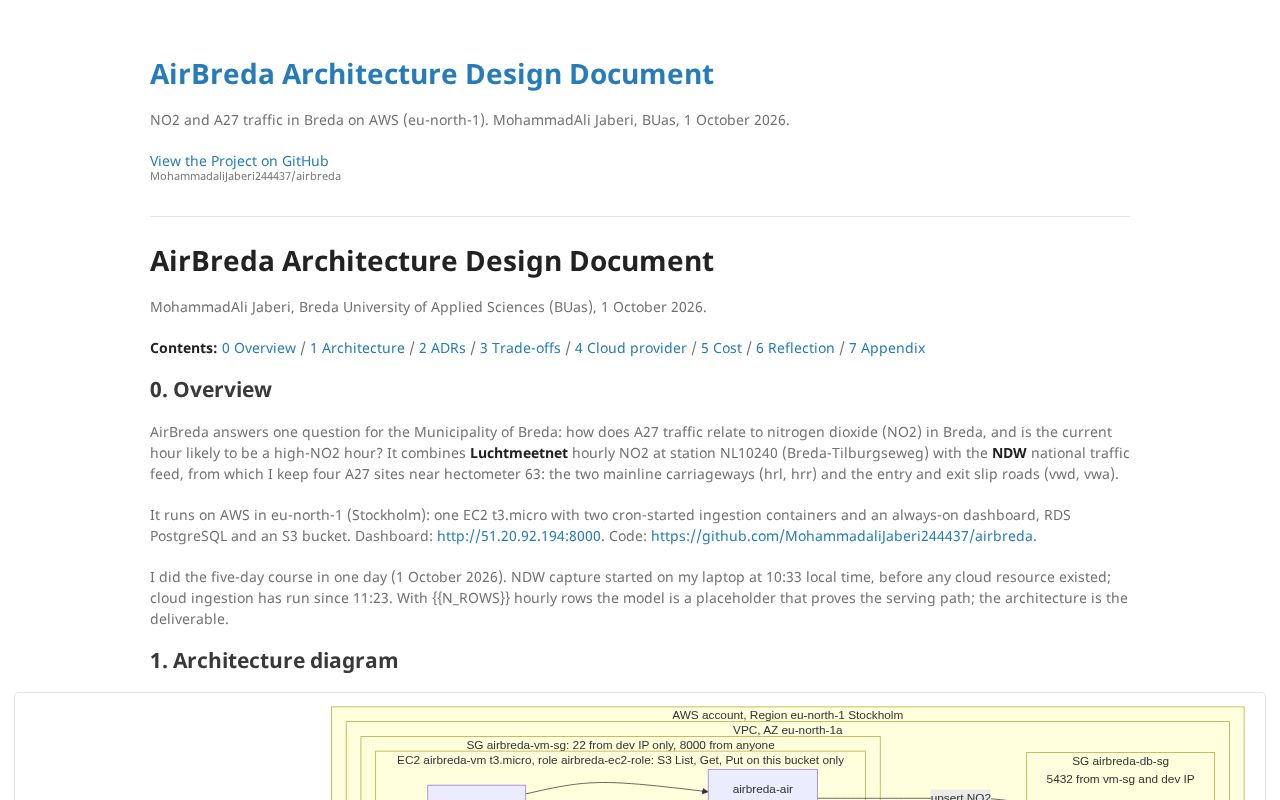1280x800 pixels.
Task: Click the SG airbreda-vm-sg label in diagram
Action: pos(620,745)
